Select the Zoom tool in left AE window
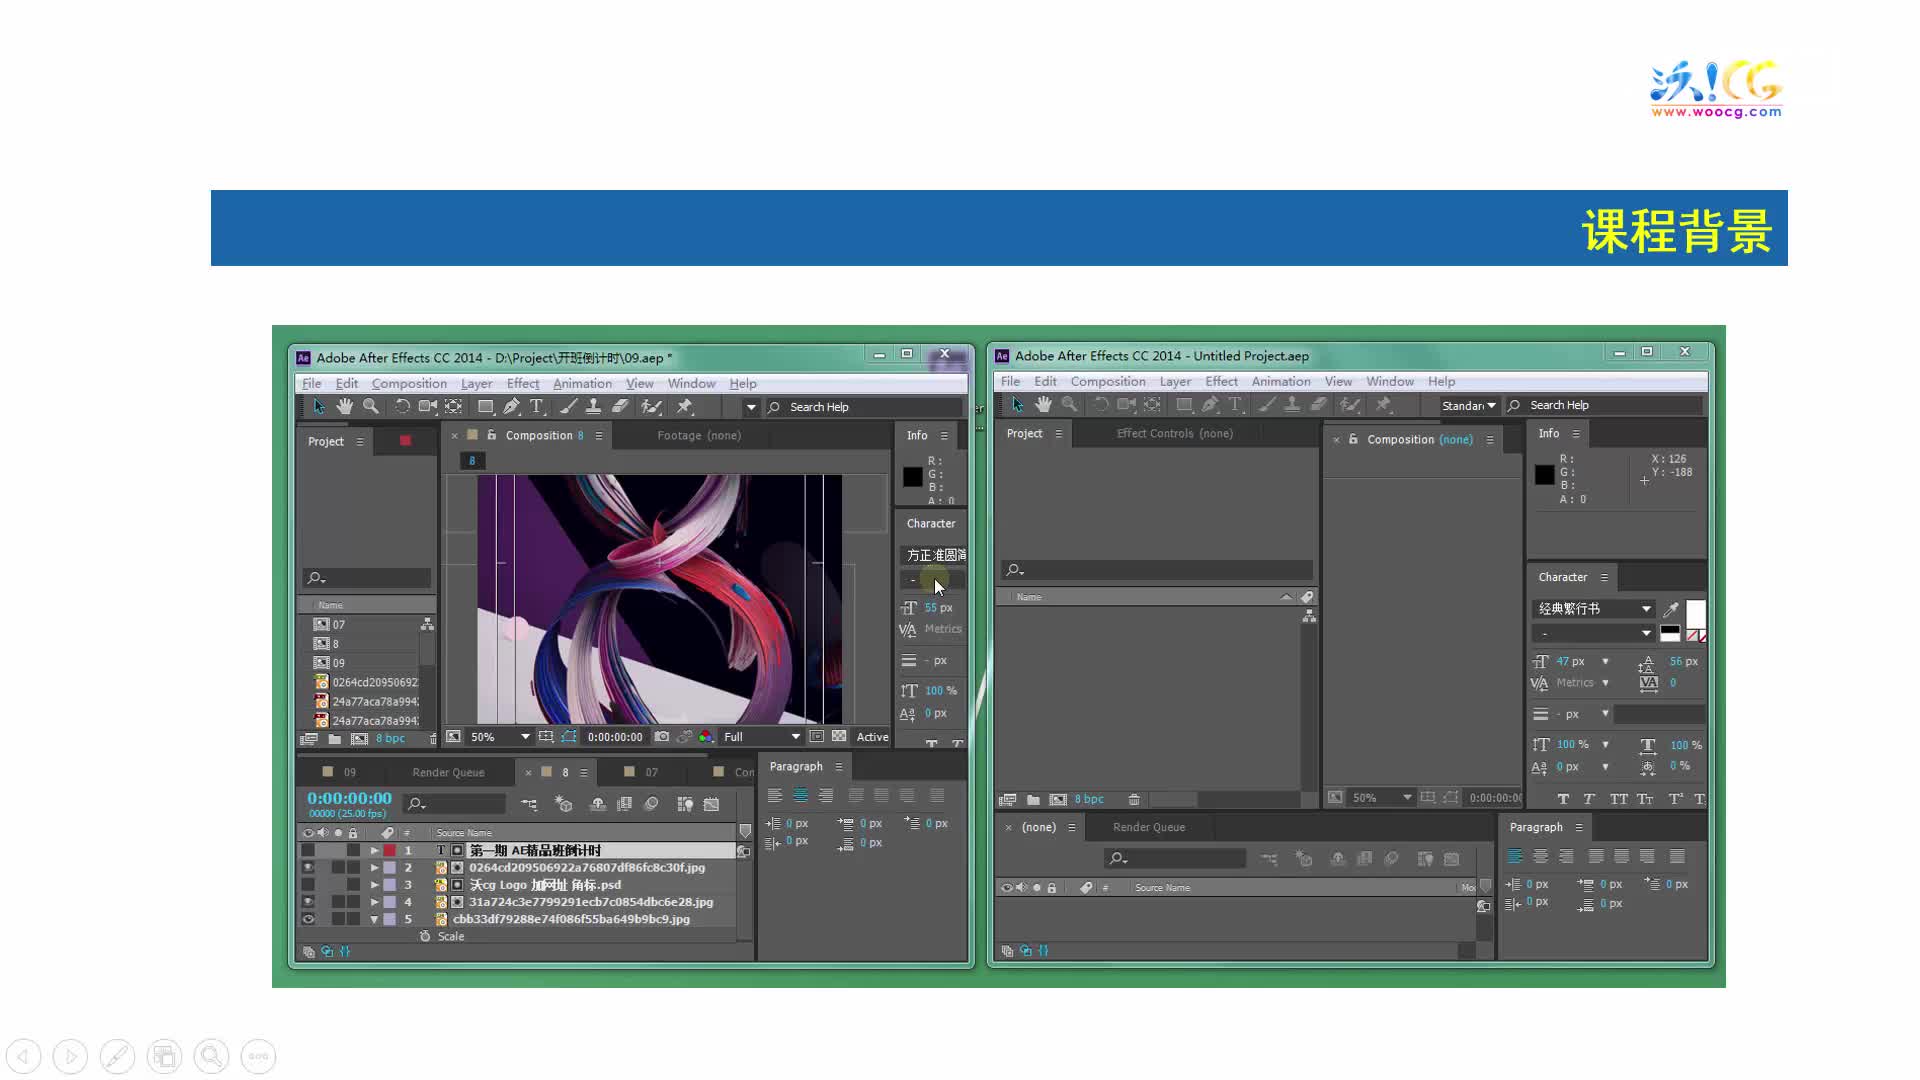 [x=371, y=406]
